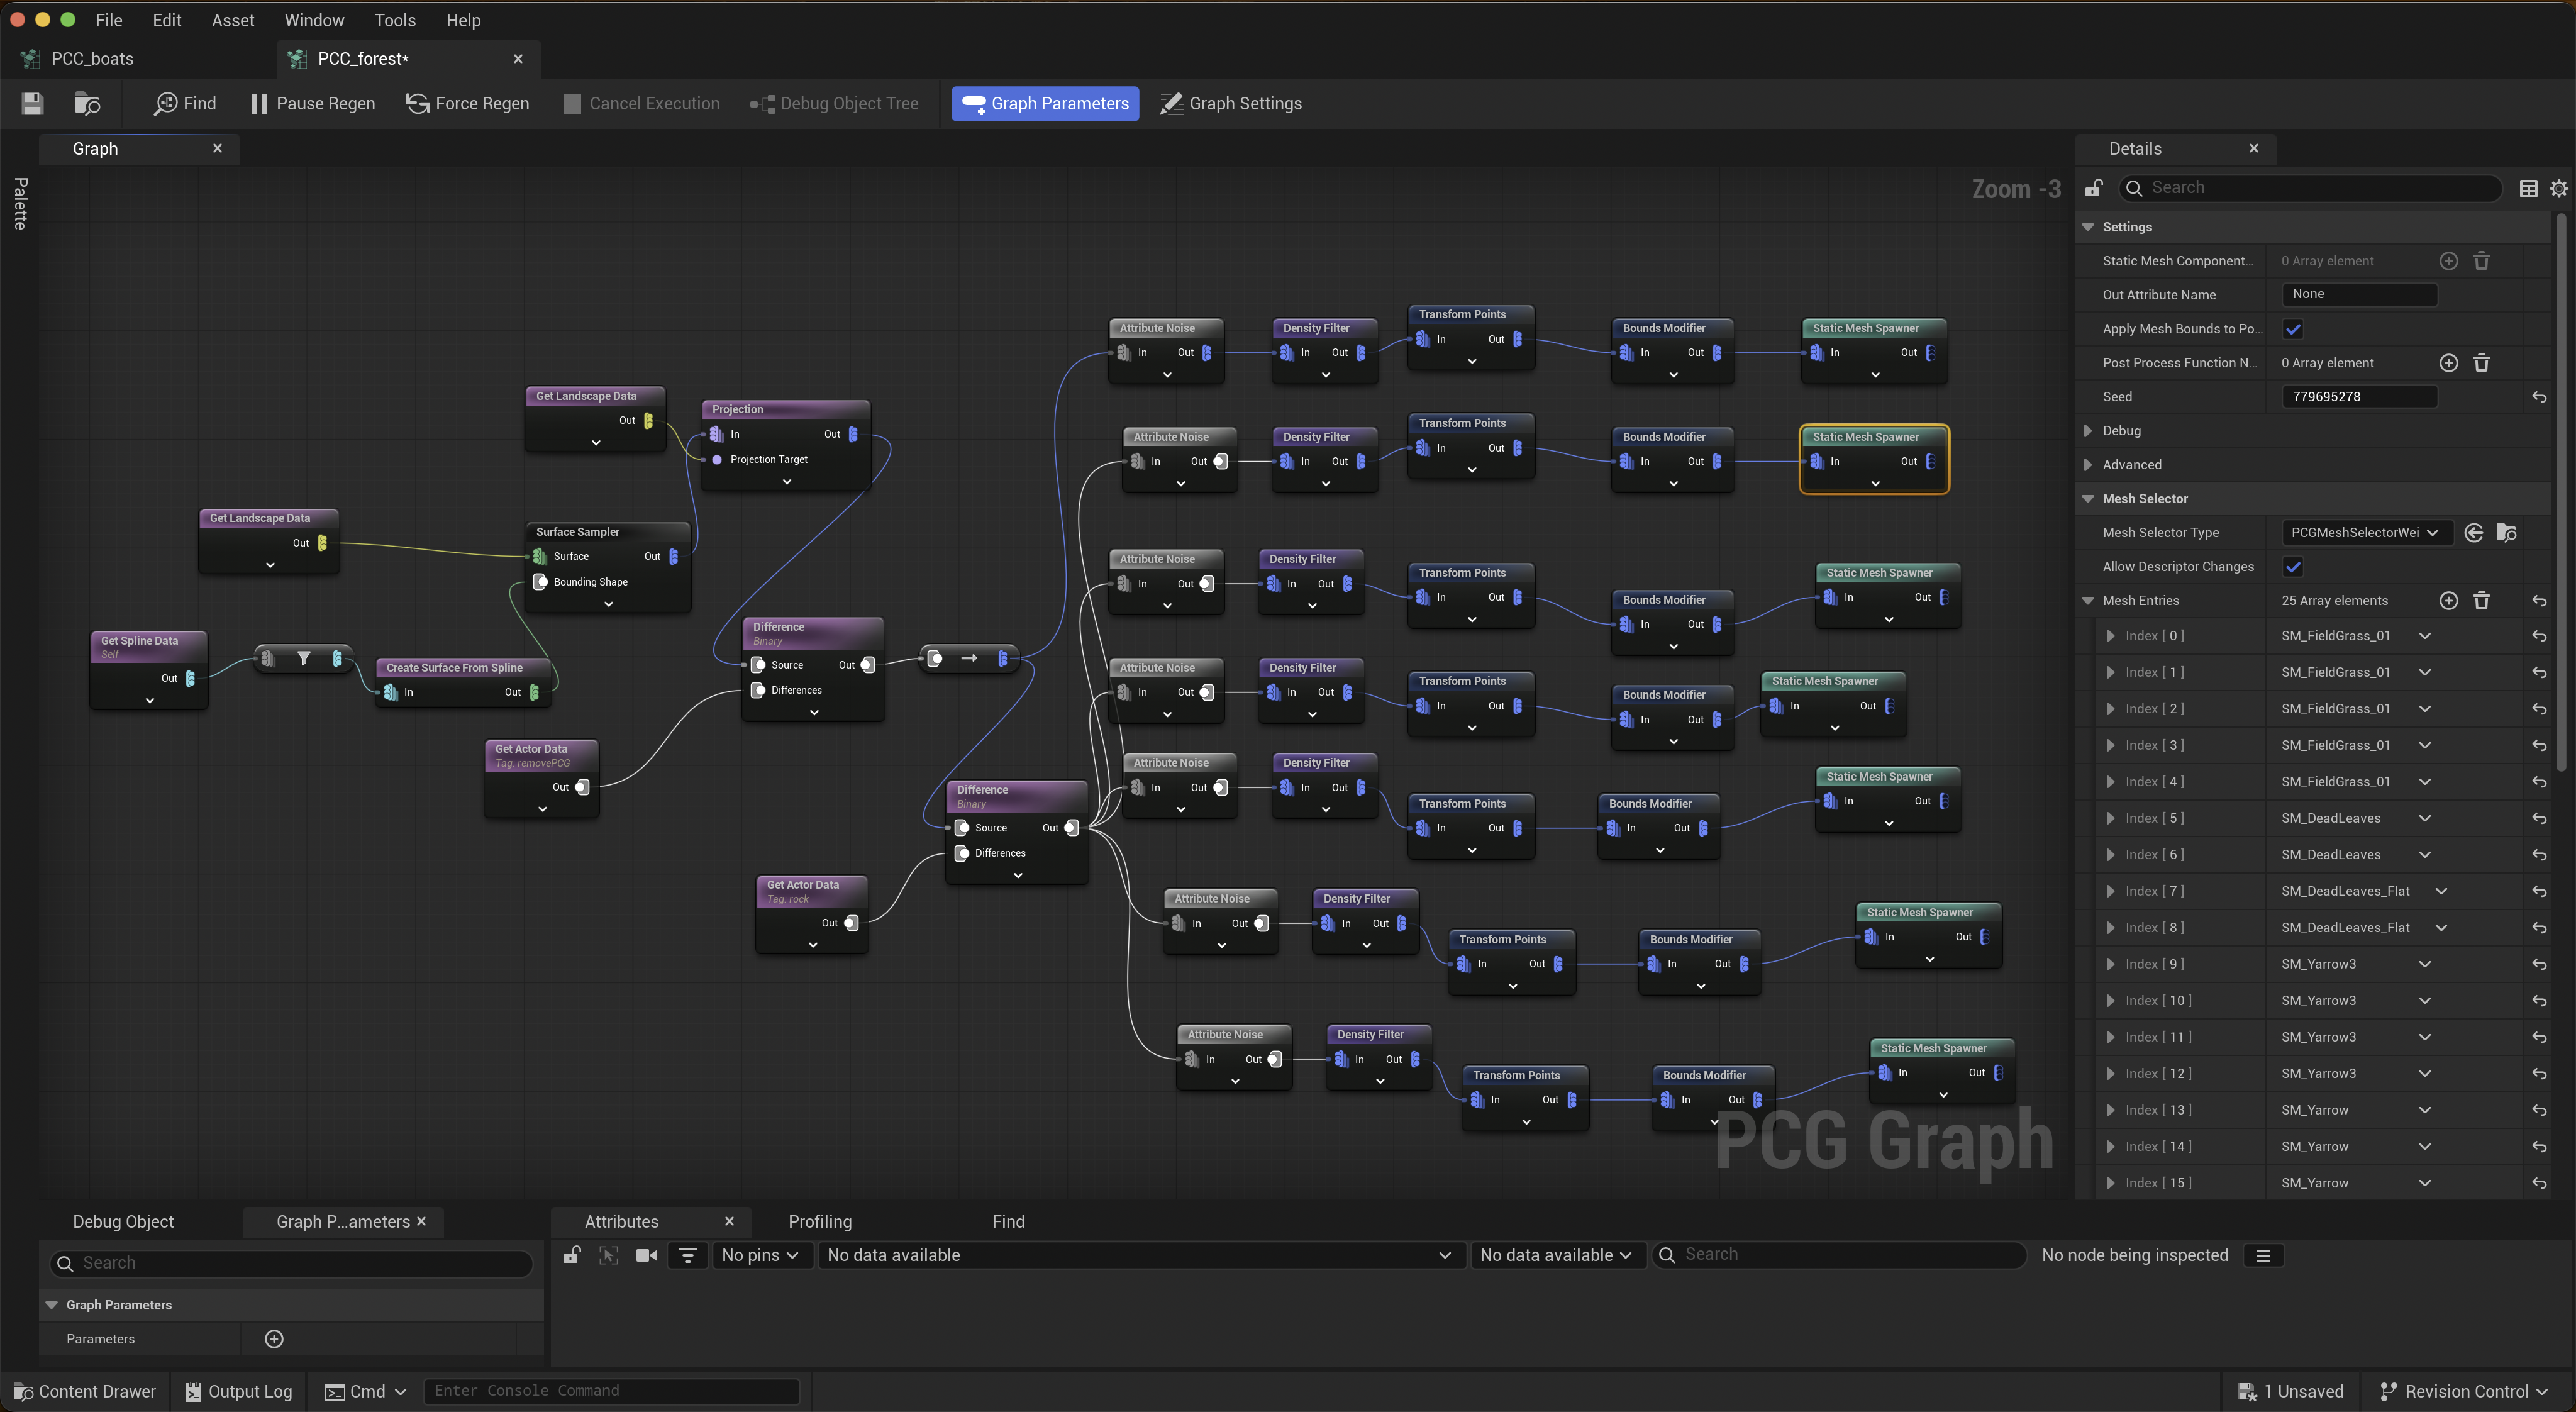Image resolution: width=2576 pixels, height=1412 pixels.
Task: Click the Force Regen toolbar button
Action: [467, 104]
